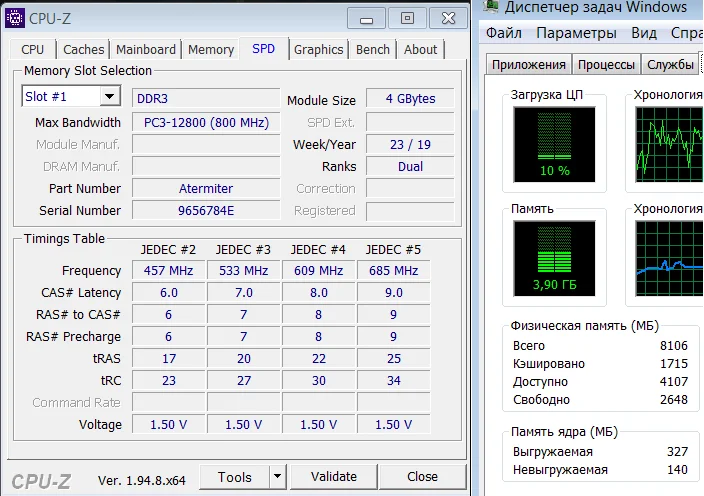Image resolution: width=704 pixels, height=496 pixels.
Task: Click the JEDEC #4 frequency 609 MHz
Action: coord(318,271)
